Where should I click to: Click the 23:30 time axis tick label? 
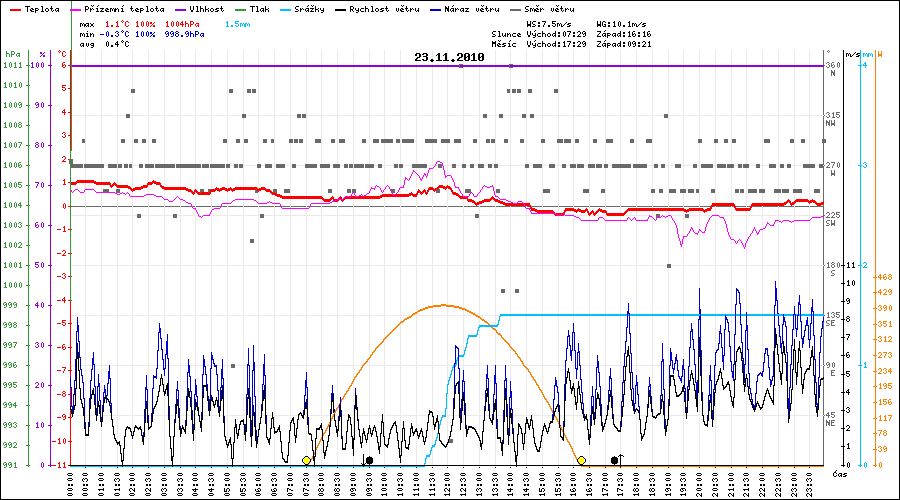809,484
